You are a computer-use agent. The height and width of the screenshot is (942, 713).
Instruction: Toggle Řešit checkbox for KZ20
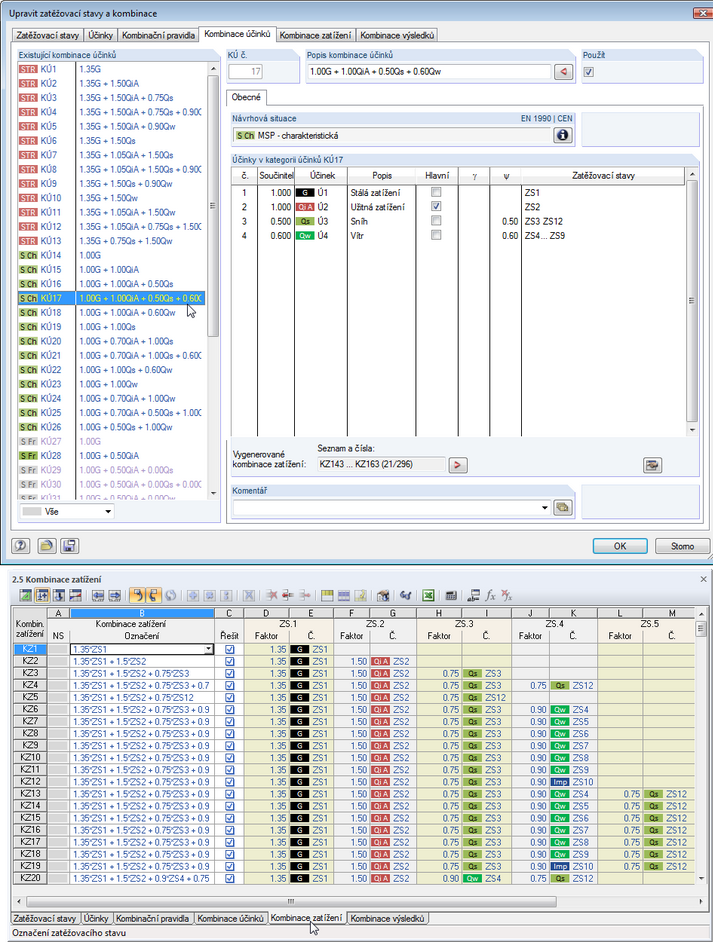[x=229, y=878]
